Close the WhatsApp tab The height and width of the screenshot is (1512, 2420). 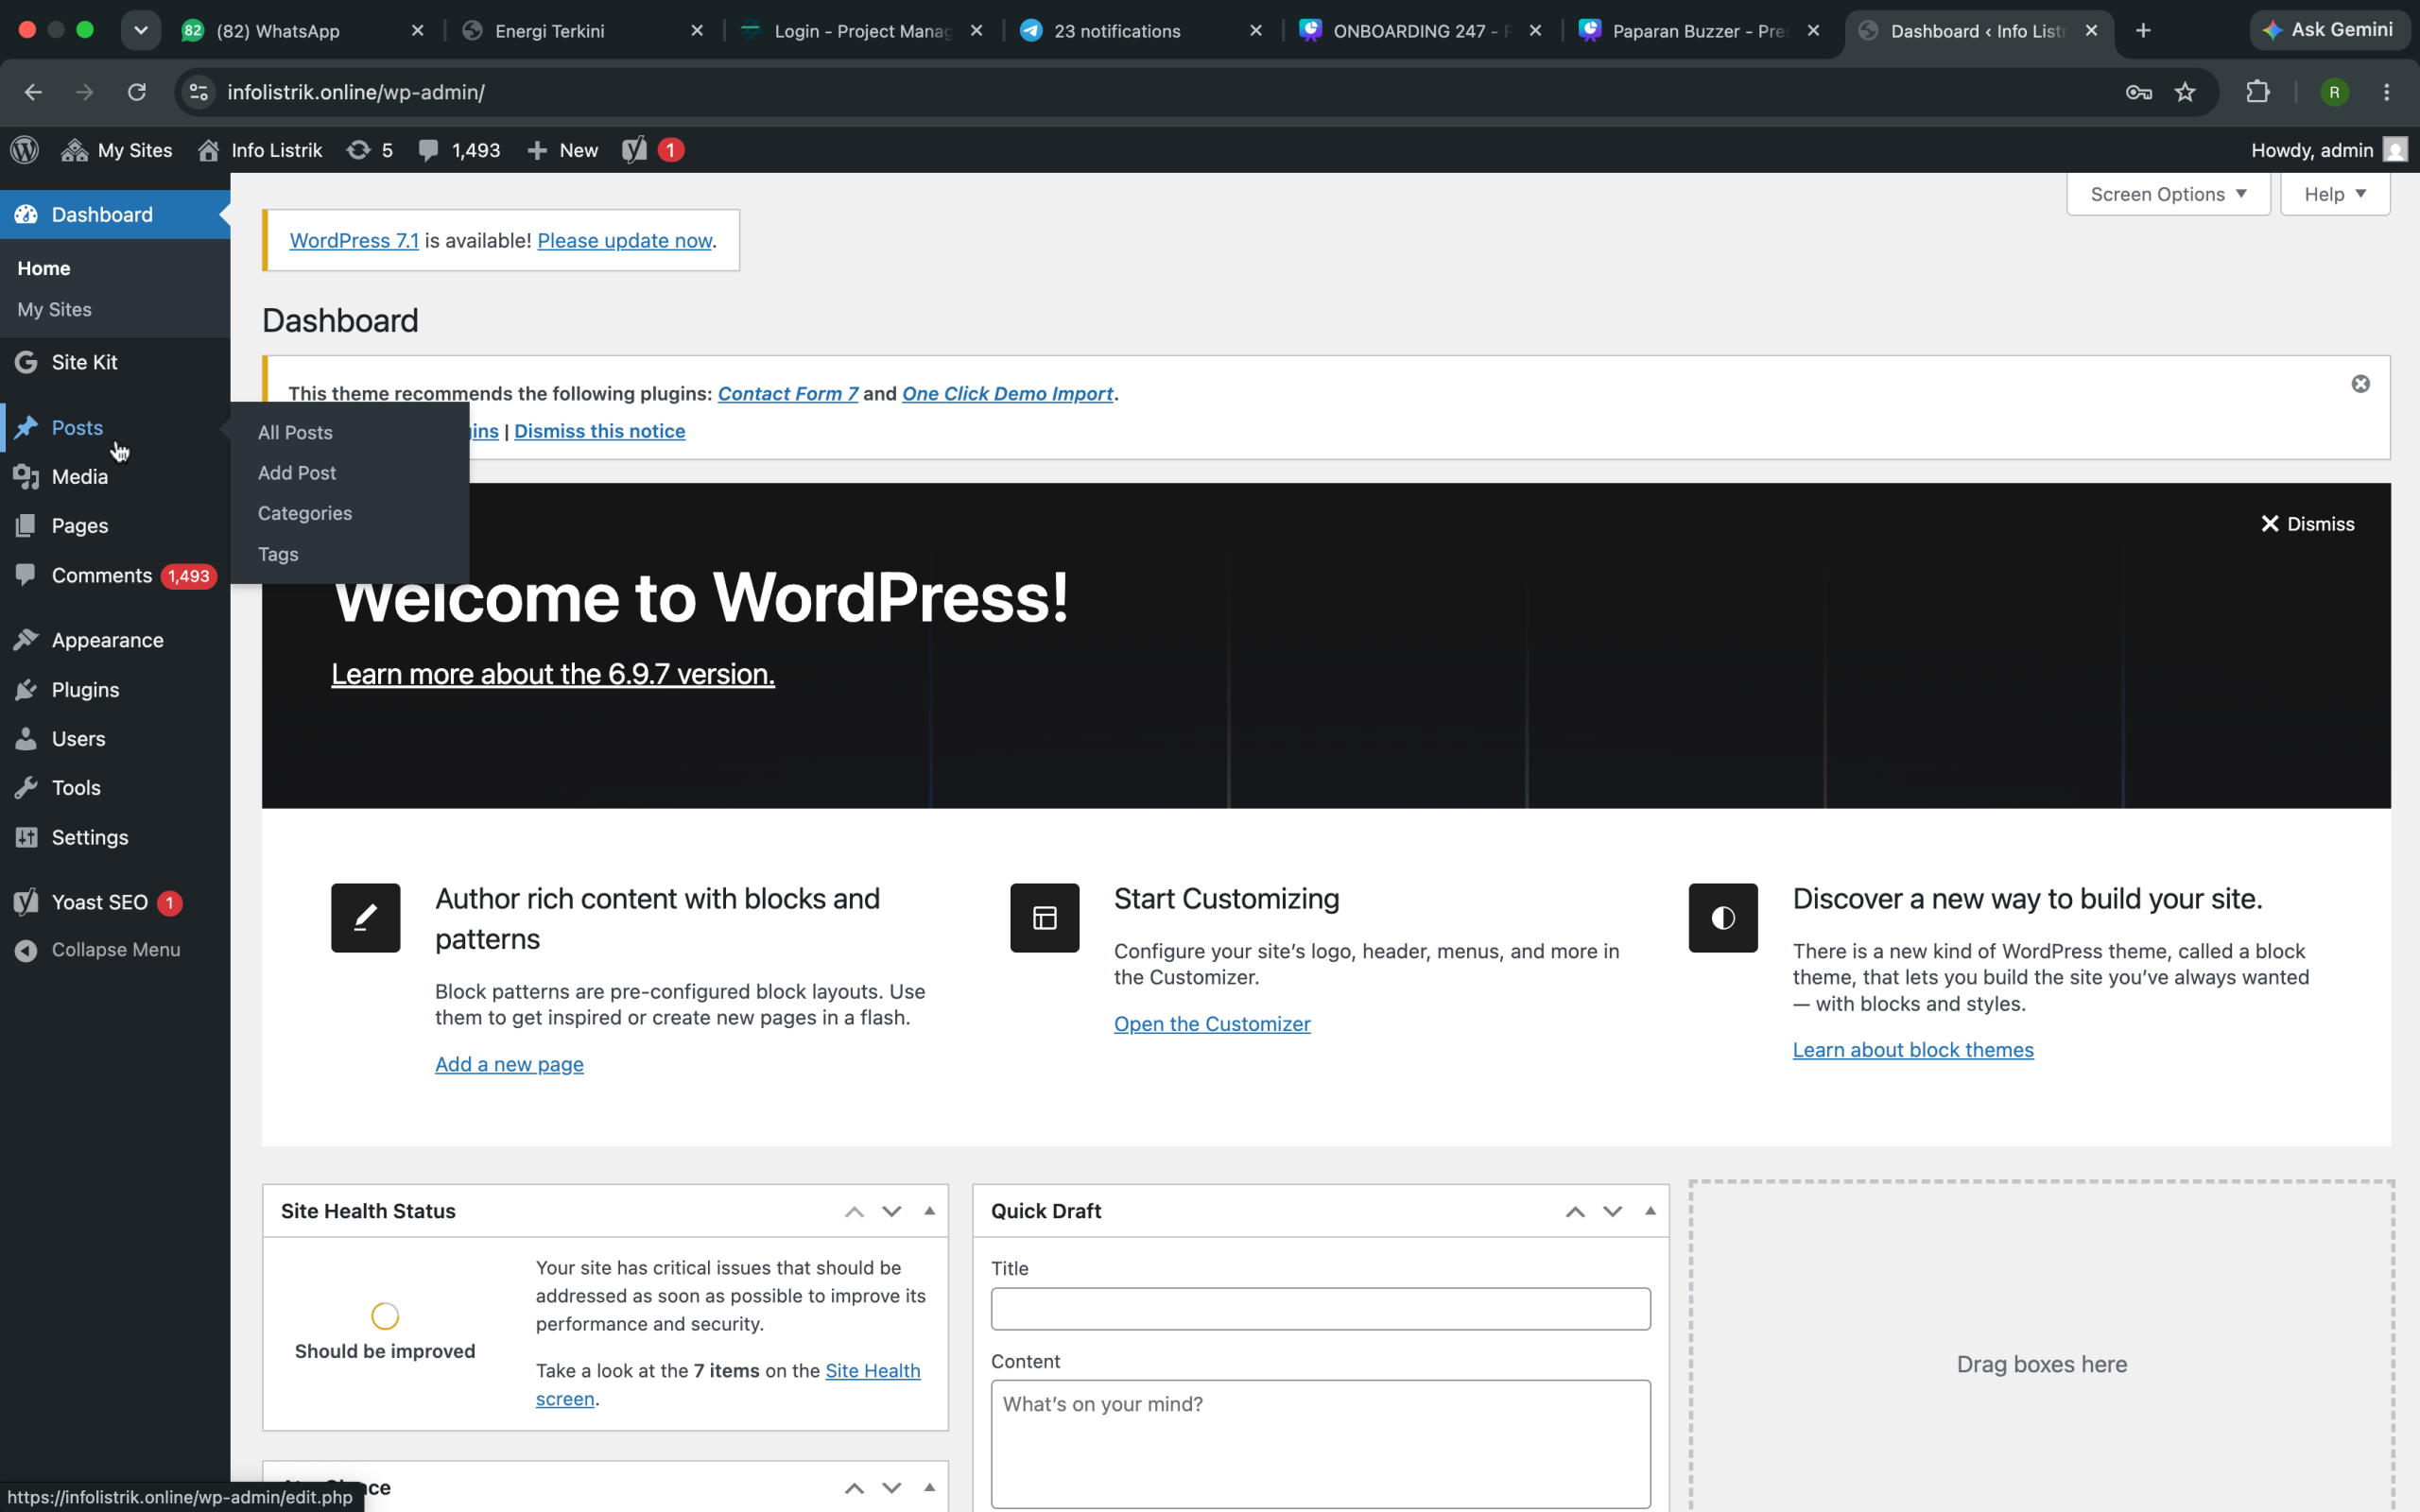418,31
